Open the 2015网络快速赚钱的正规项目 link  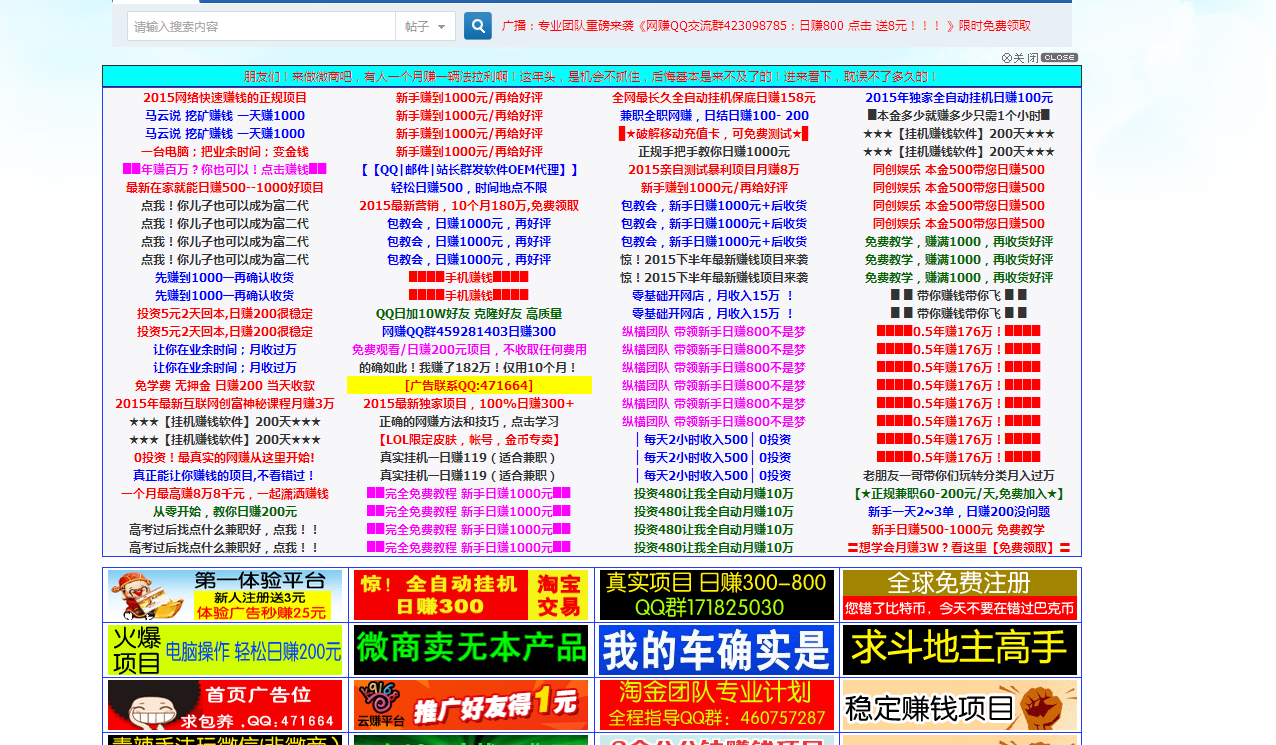225,98
